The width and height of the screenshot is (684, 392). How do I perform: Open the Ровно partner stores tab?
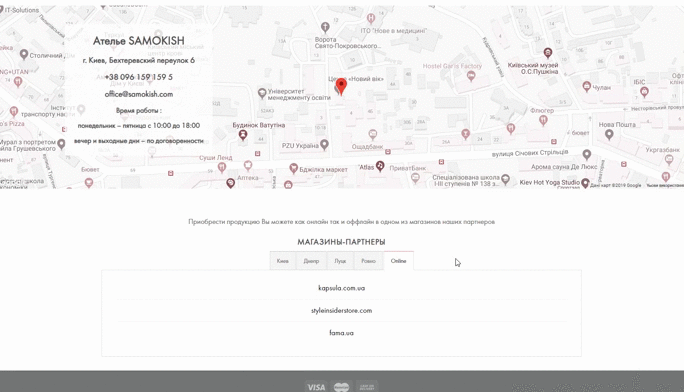[369, 261]
